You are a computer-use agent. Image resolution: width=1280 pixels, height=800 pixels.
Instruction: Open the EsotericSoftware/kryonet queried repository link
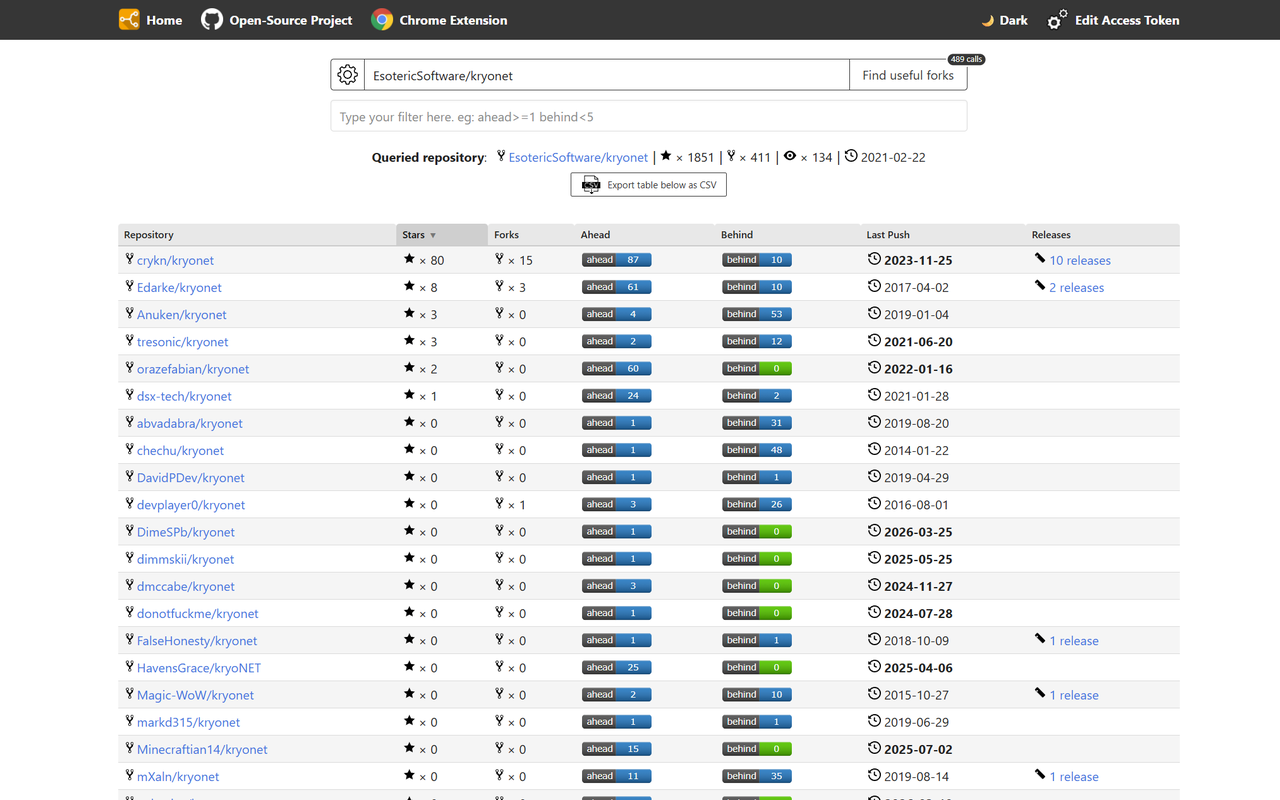click(x=578, y=157)
